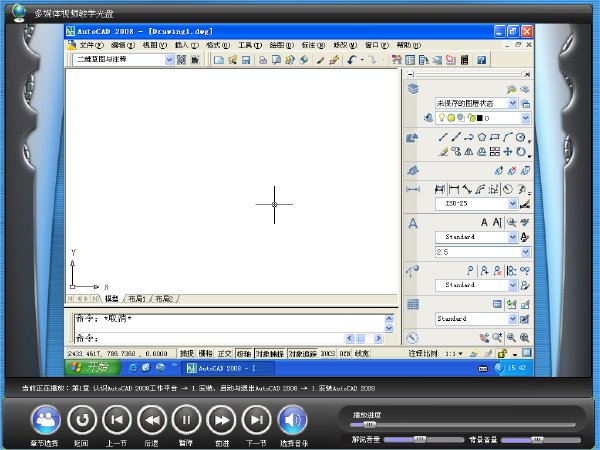Click the 命令 command line input

(210, 338)
